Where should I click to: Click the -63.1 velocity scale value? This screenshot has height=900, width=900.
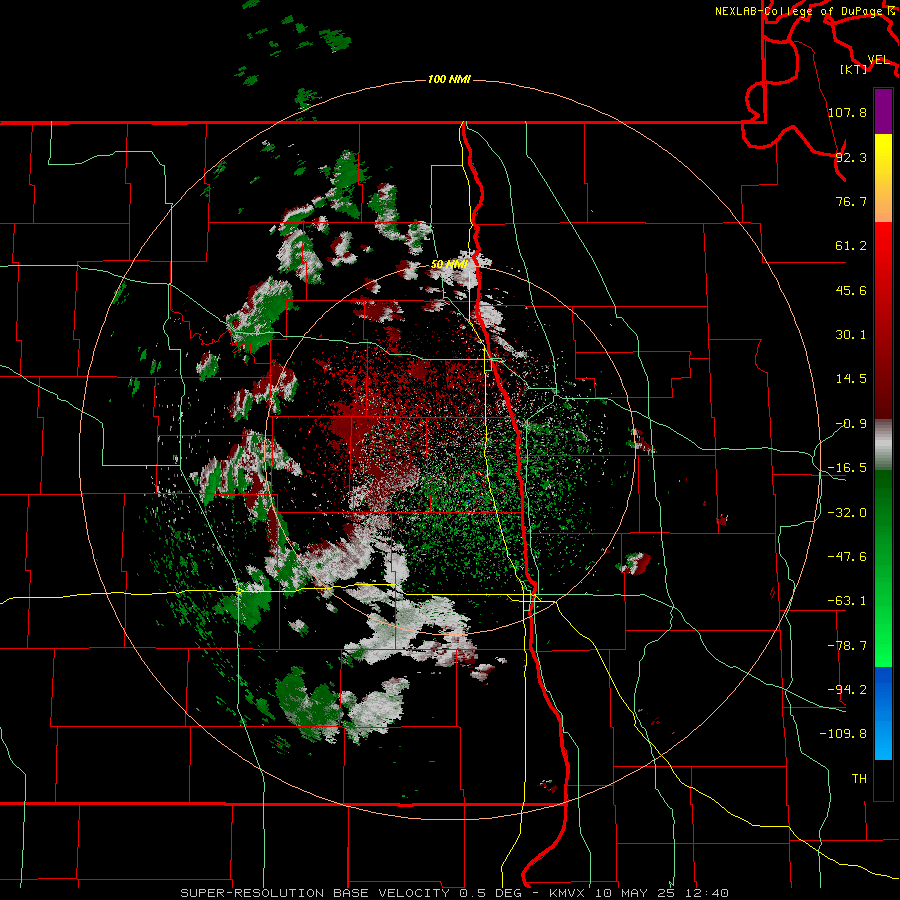pos(847,601)
